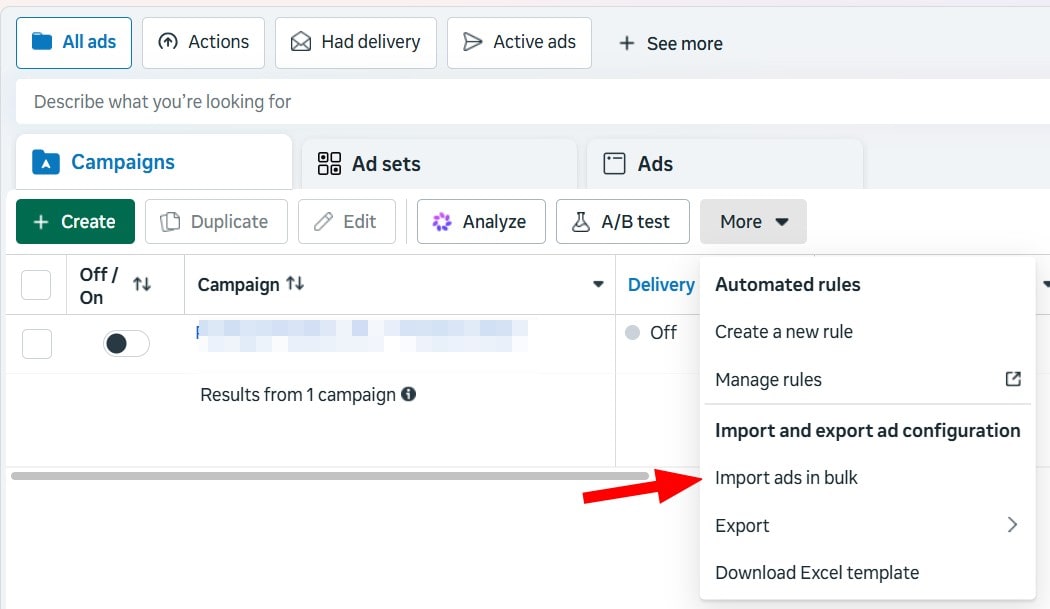Turn on the campaign Off/On switch
Viewport: 1050px width, 609px height.
pyautogui.click(x=126, y=344)
